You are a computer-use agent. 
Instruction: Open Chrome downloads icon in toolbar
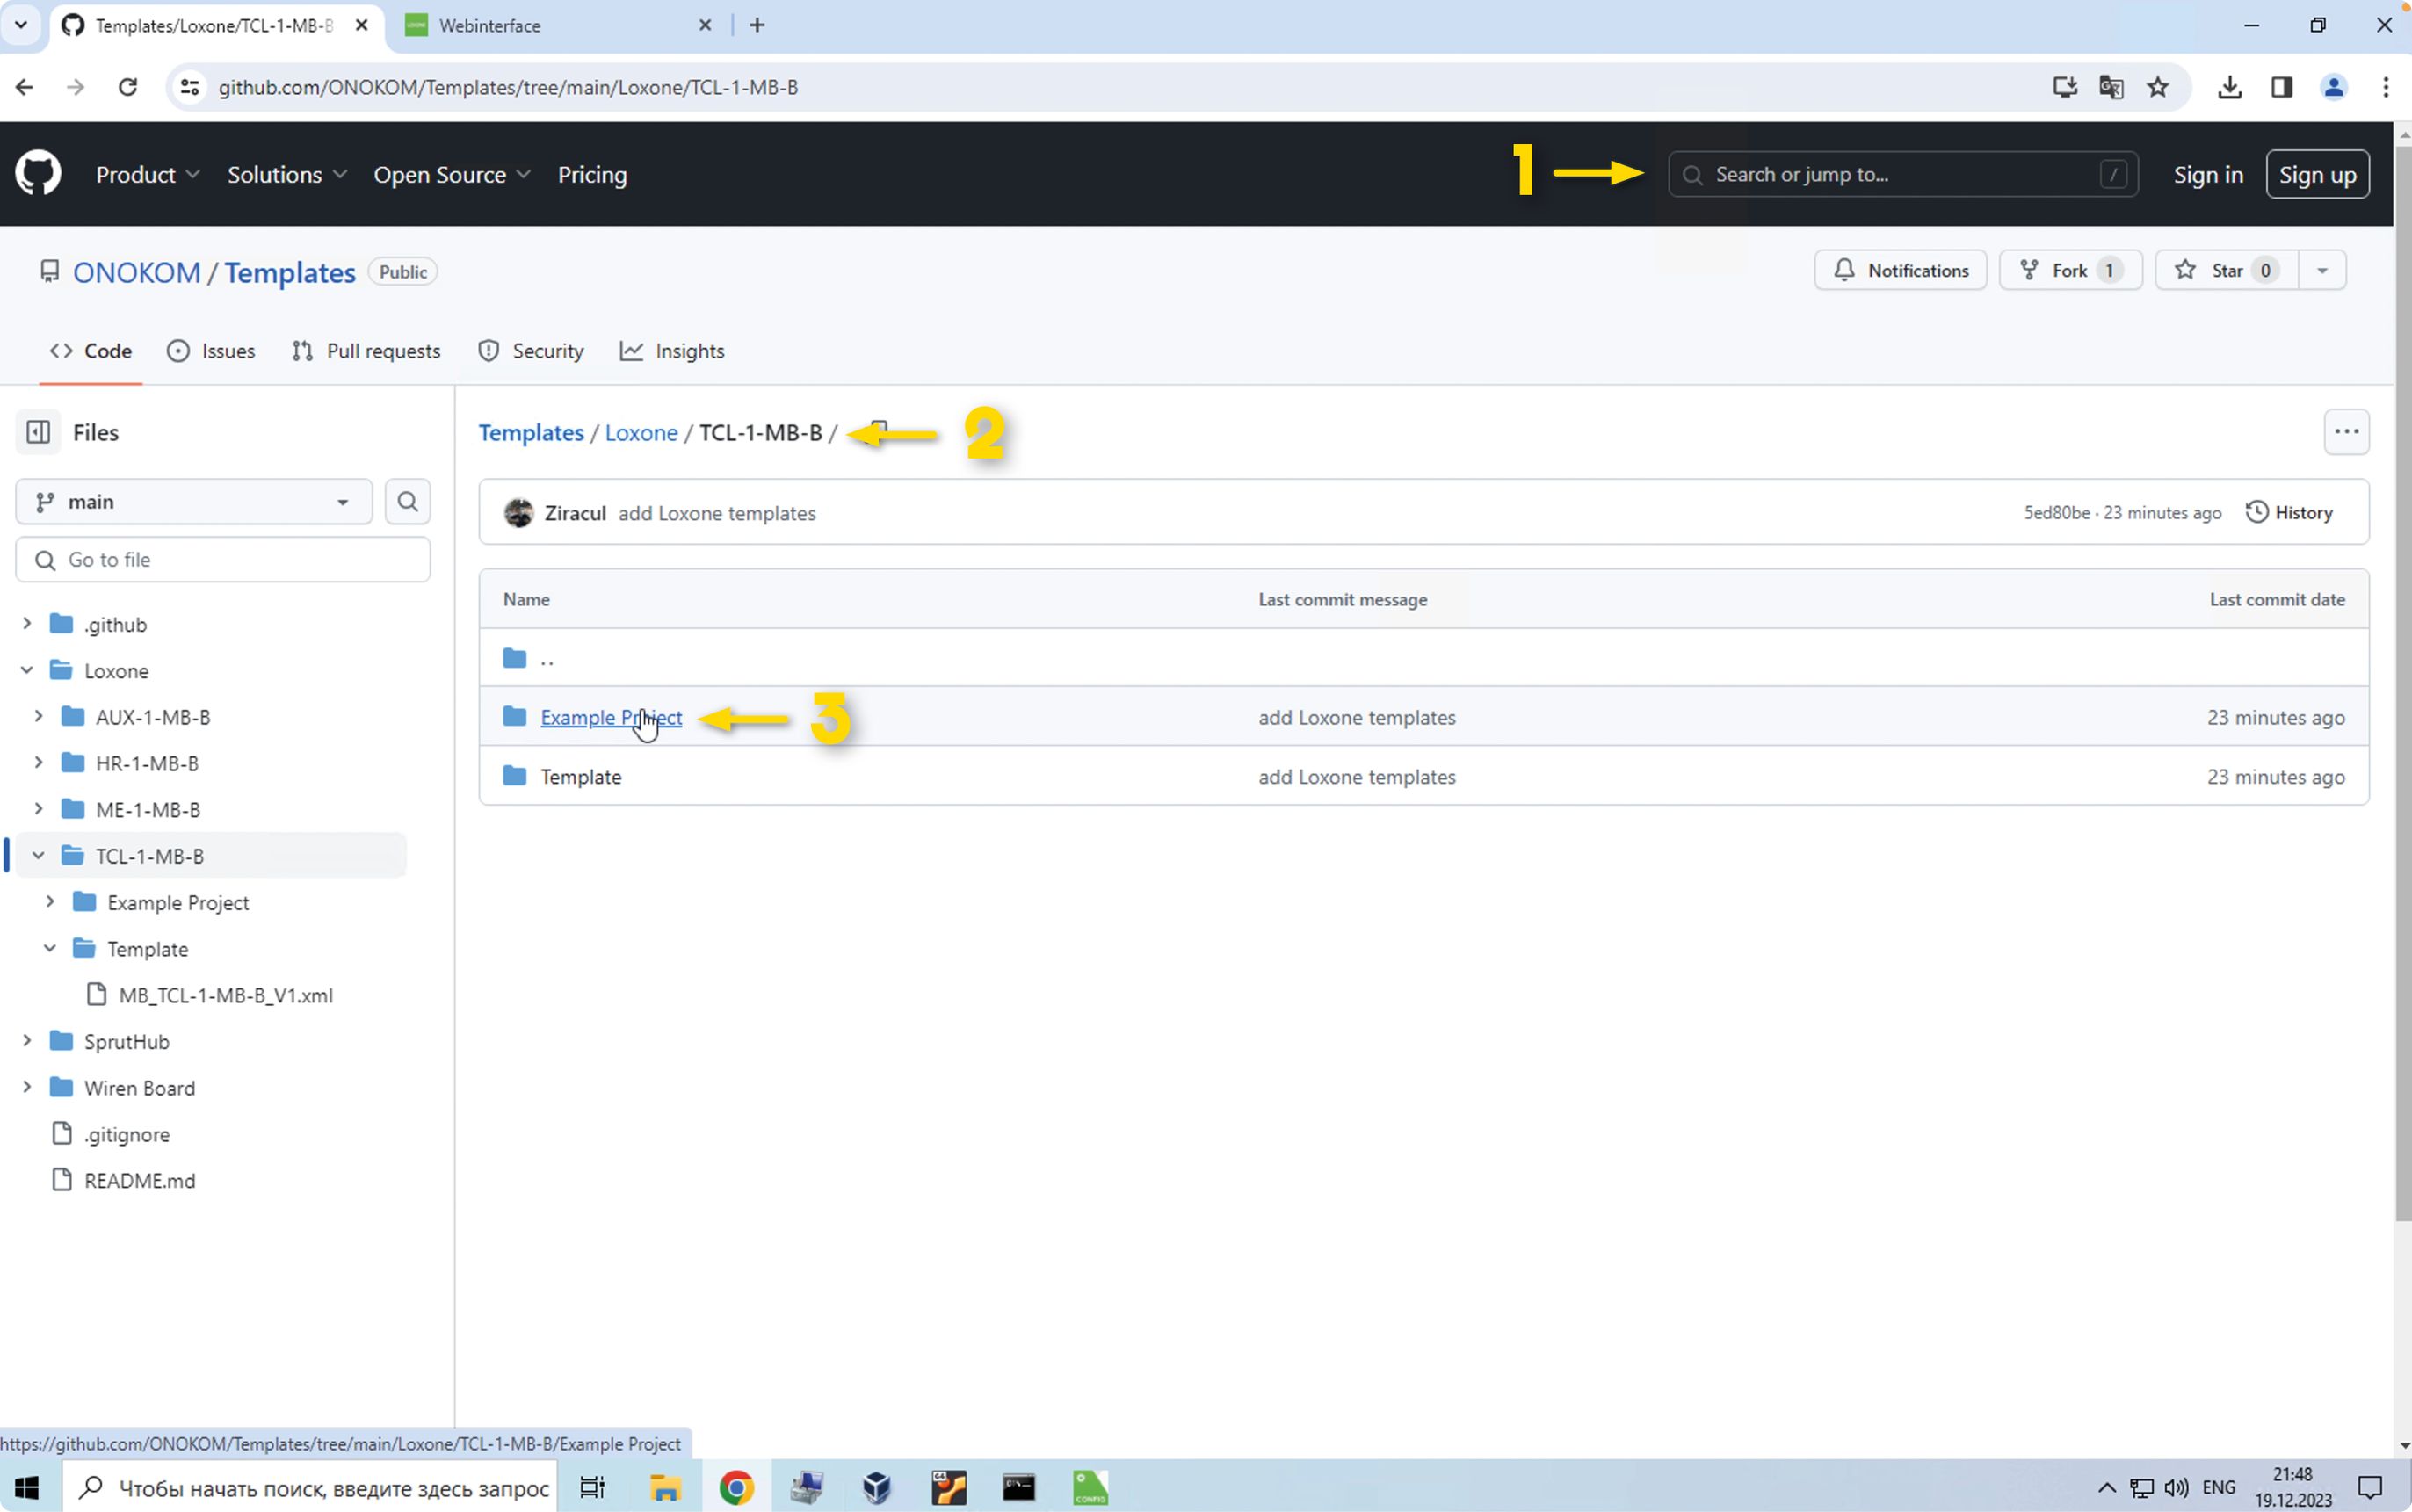(2229, 87)
